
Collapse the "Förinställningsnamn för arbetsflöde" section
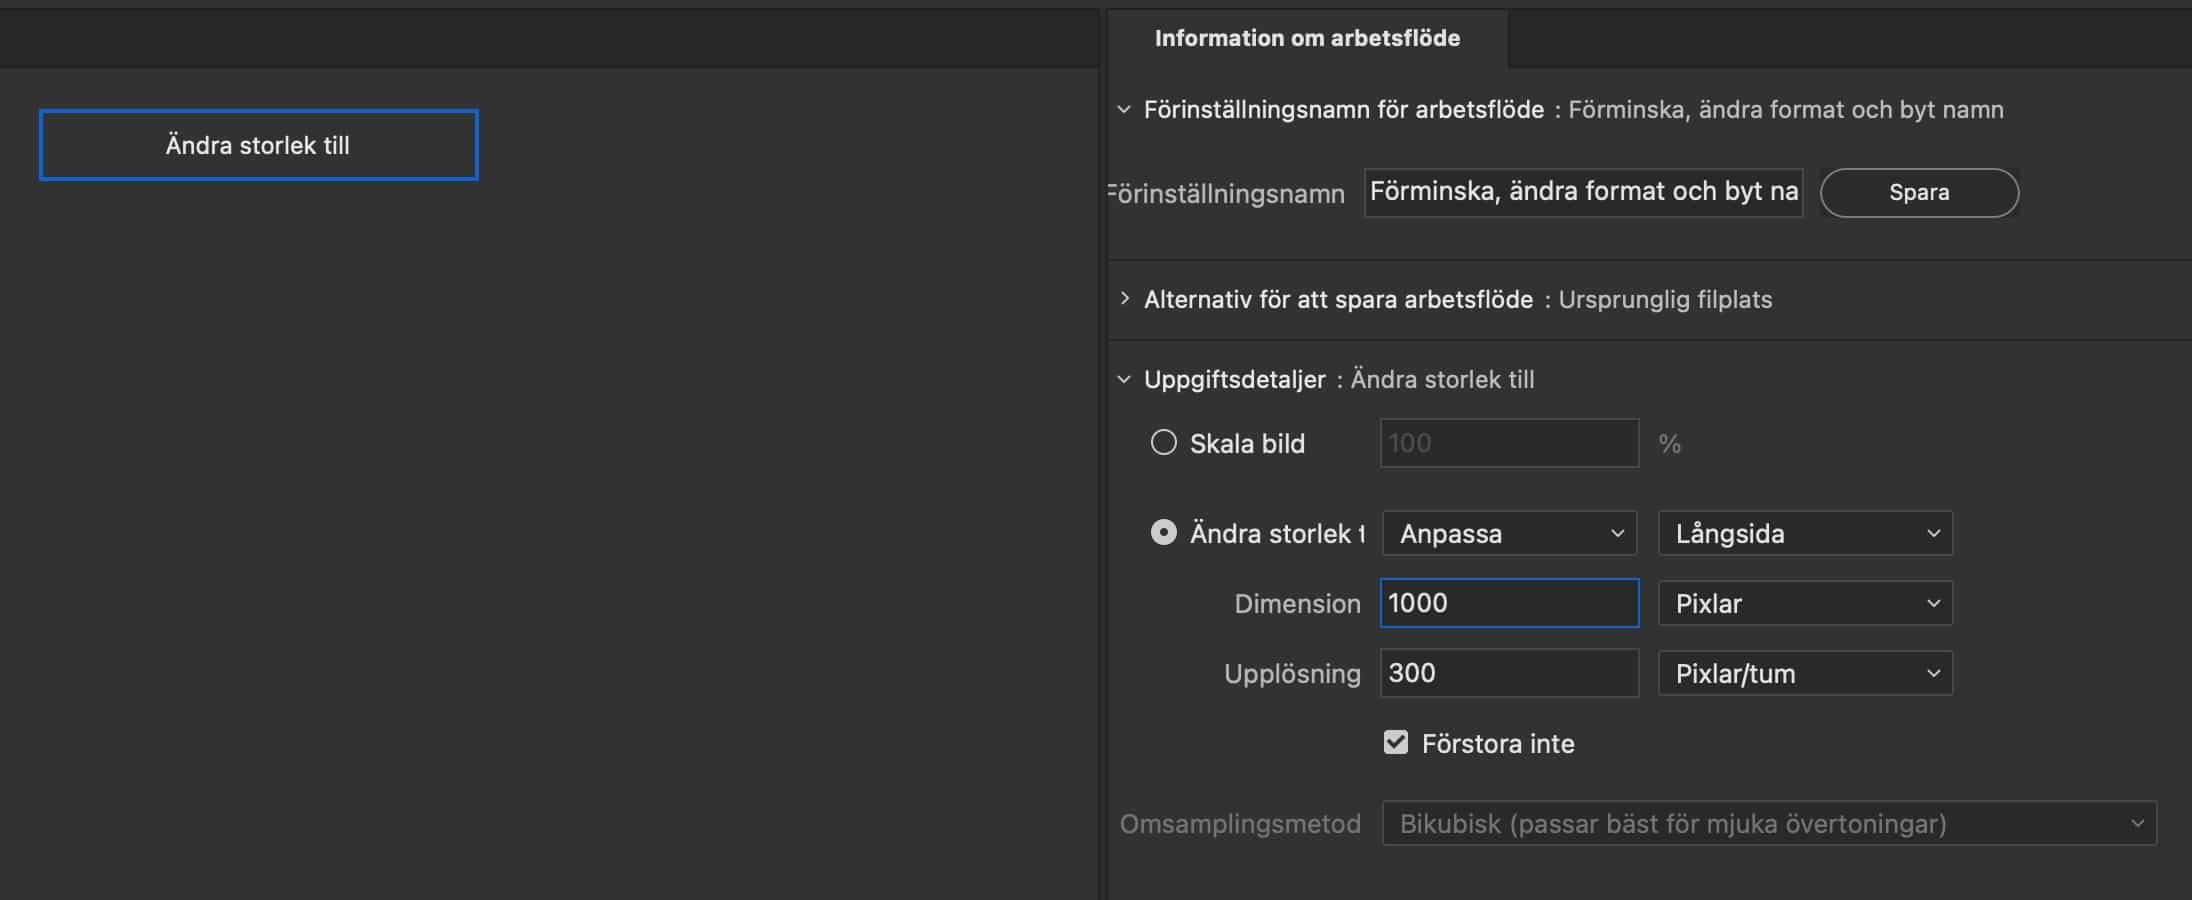[1124, 110]
